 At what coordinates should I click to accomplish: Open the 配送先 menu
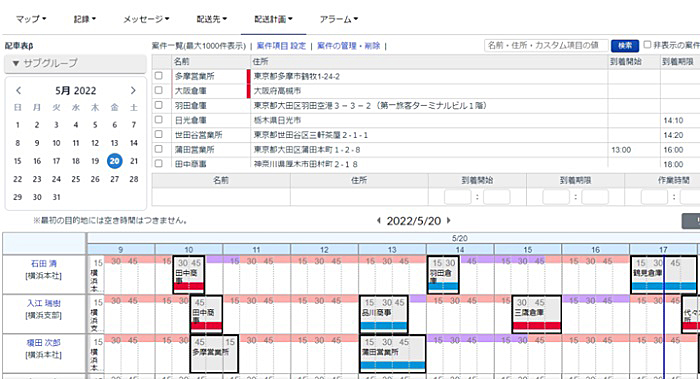click(x=212, y=19)
